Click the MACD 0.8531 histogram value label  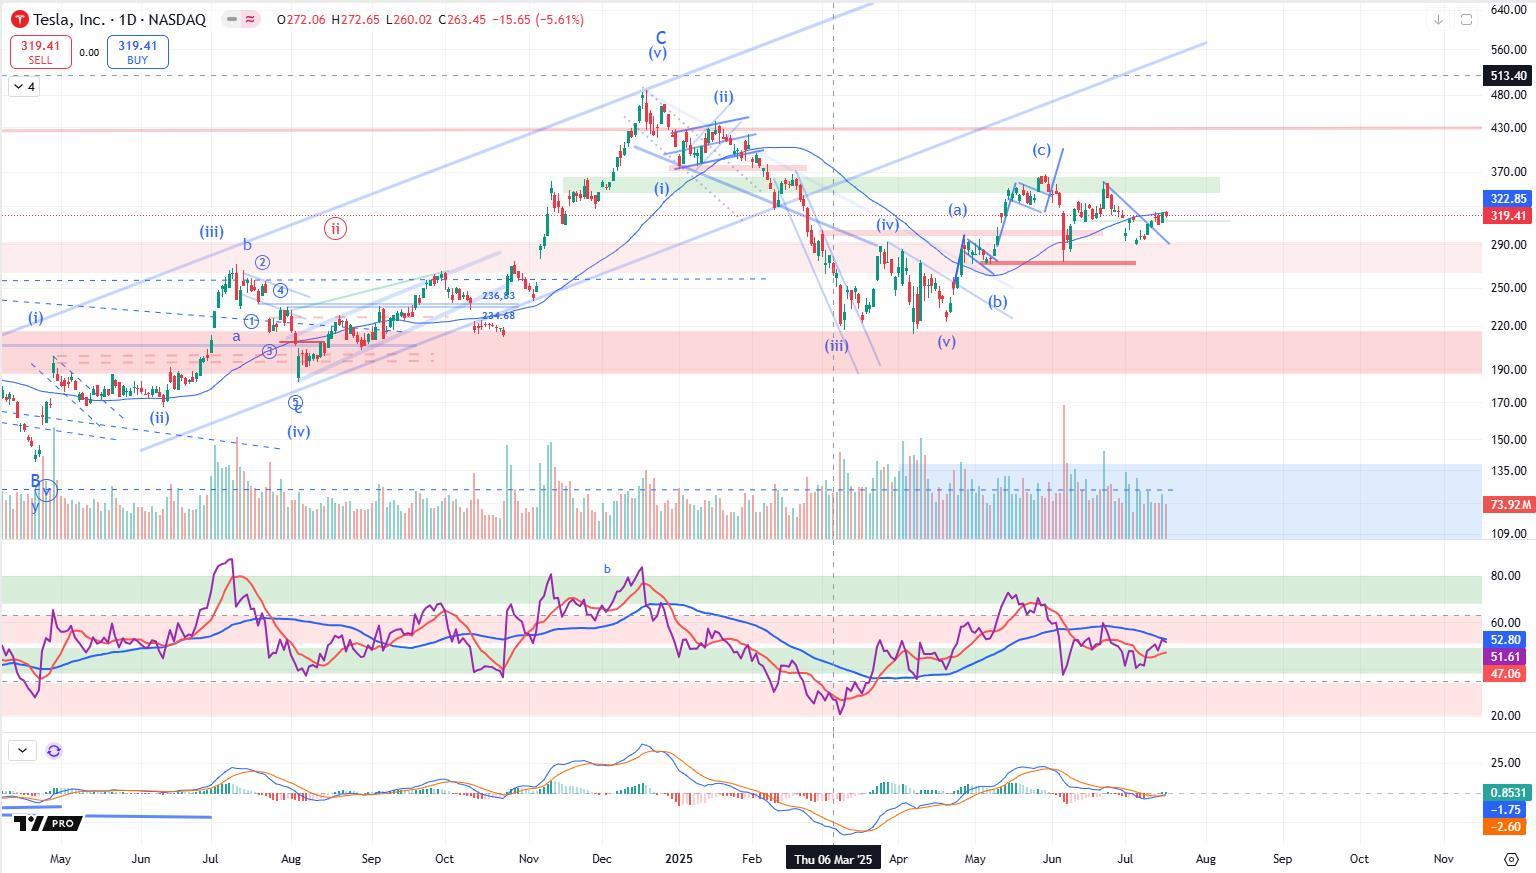(x=1507, y=793)
